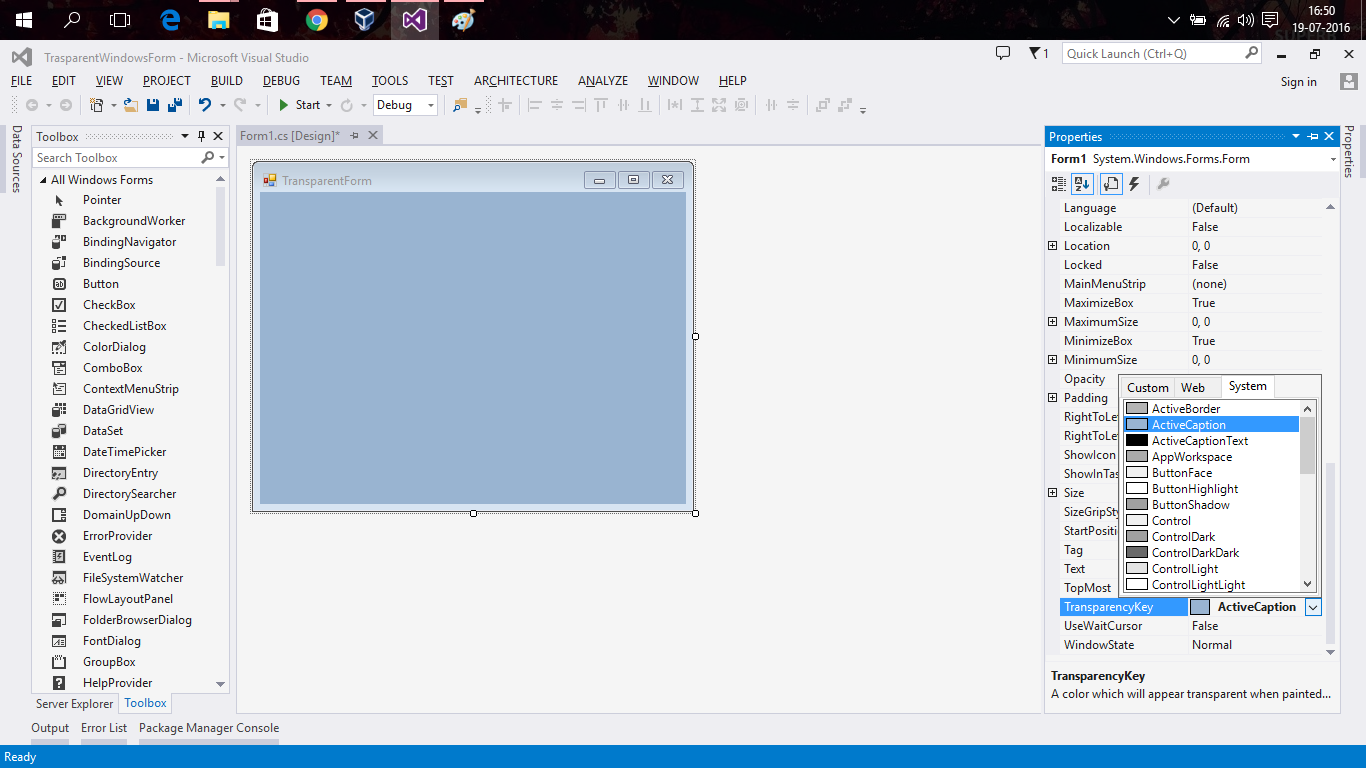Switch to the Server Explorer tab

[x=74, y=703]
